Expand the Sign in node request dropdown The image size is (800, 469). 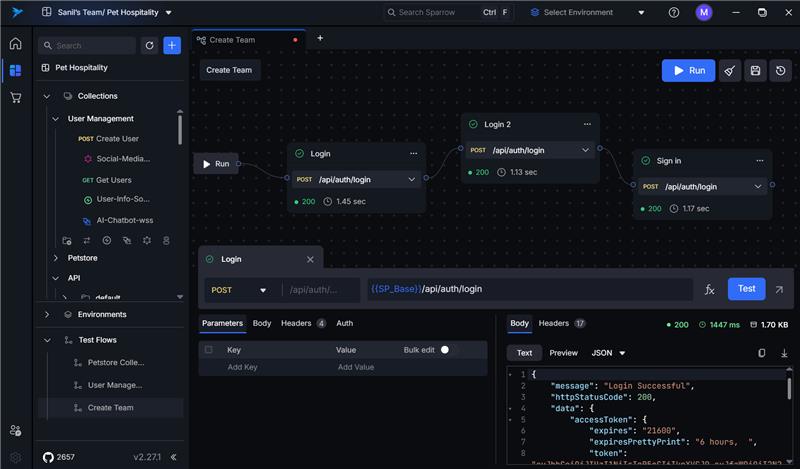(758, 186)
